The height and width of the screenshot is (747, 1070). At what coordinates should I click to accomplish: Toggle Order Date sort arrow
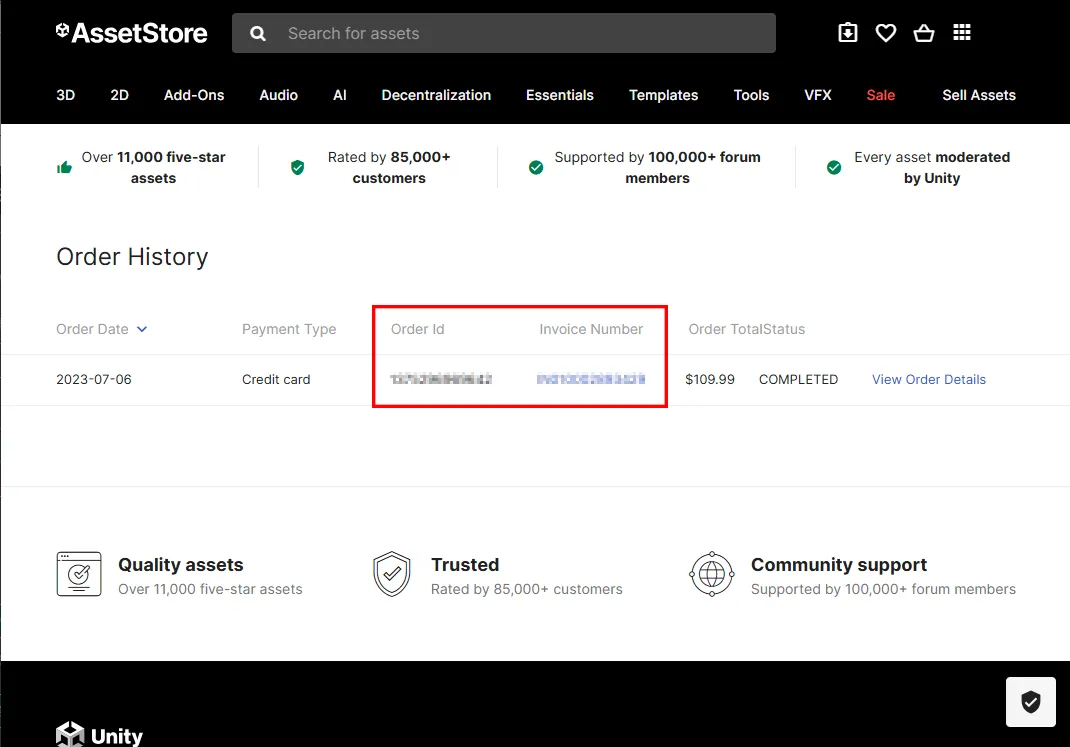142,329
